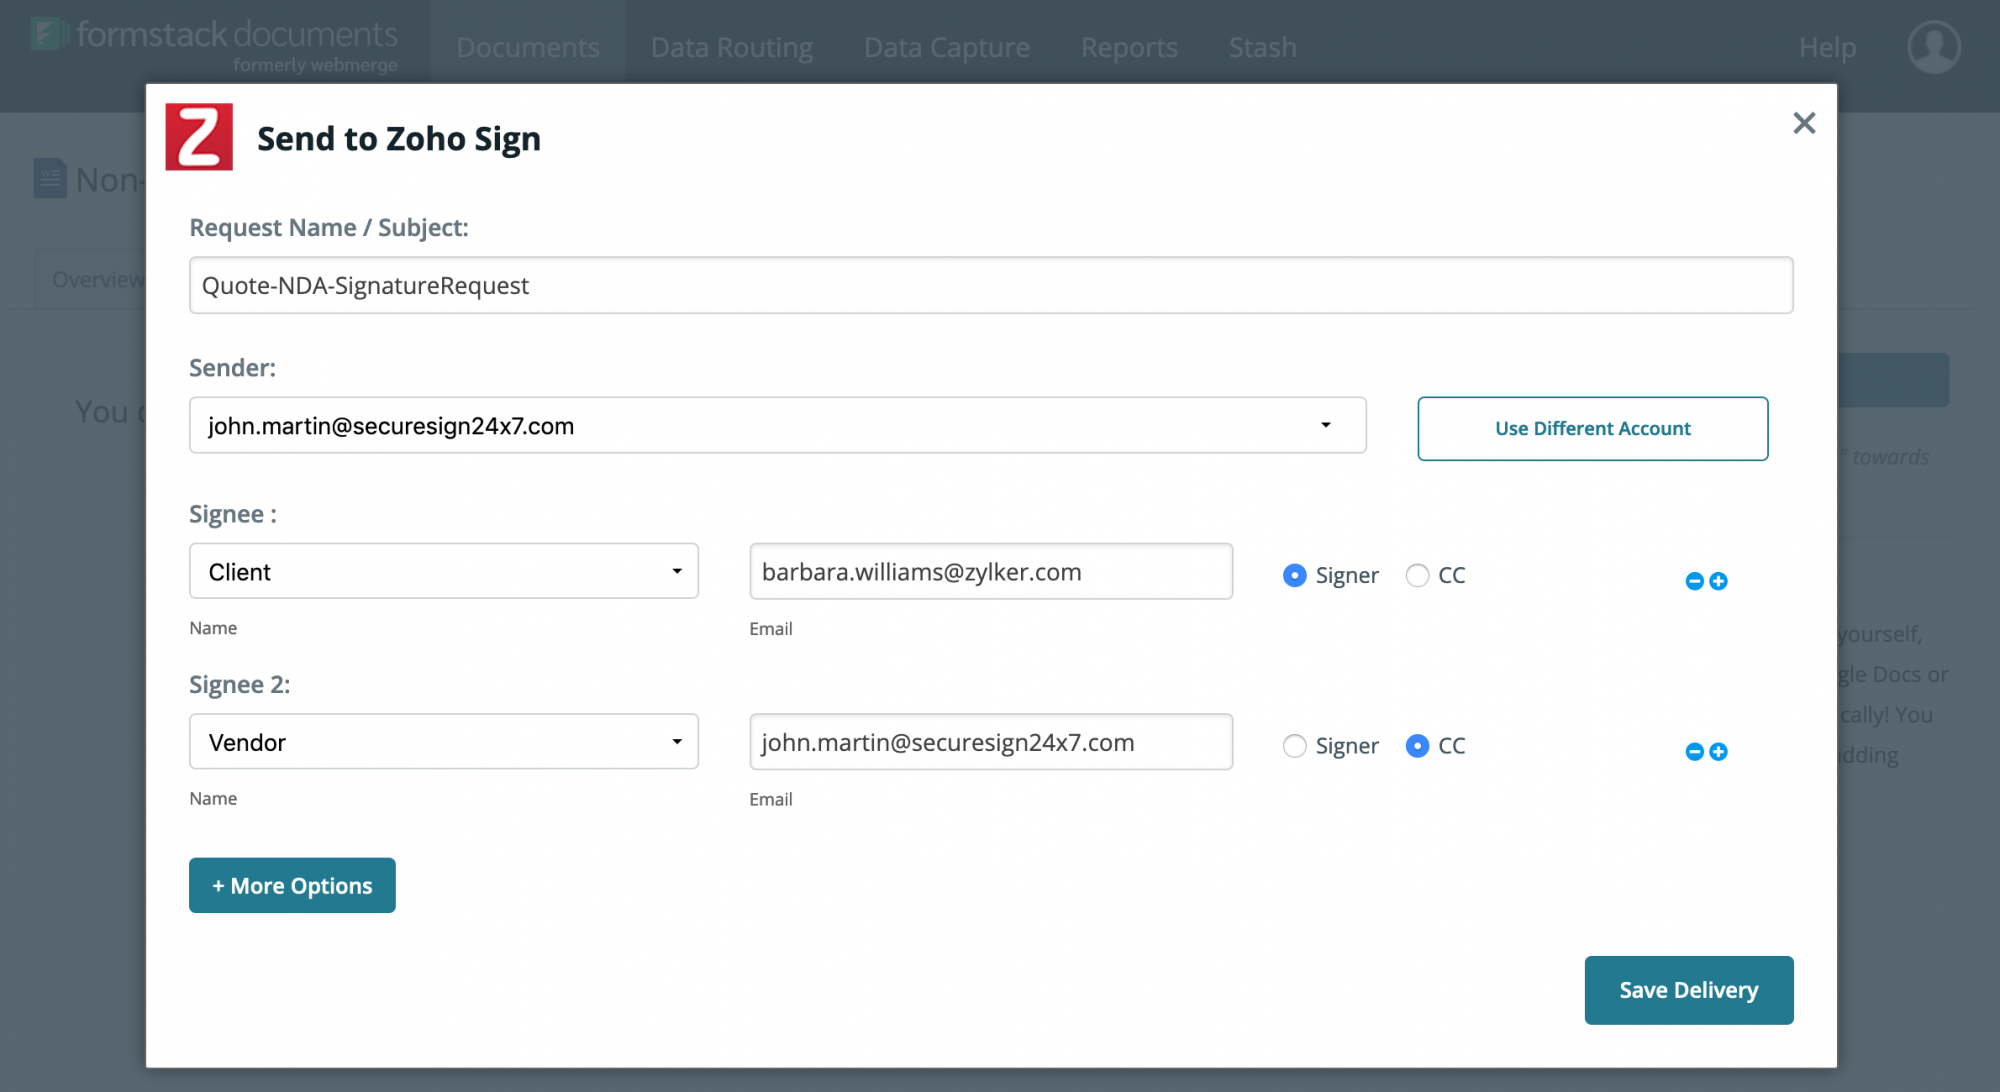Make Vendor a Signer instead of CC
Screen dimensions: 2000x1092
coord(1295,745)
